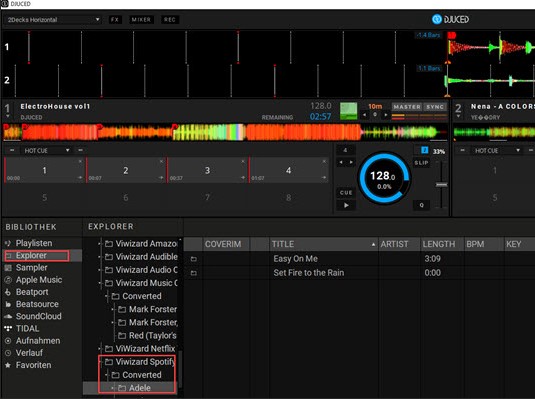
Task: Click the DJUCED logo
Action: coord(450,19)
